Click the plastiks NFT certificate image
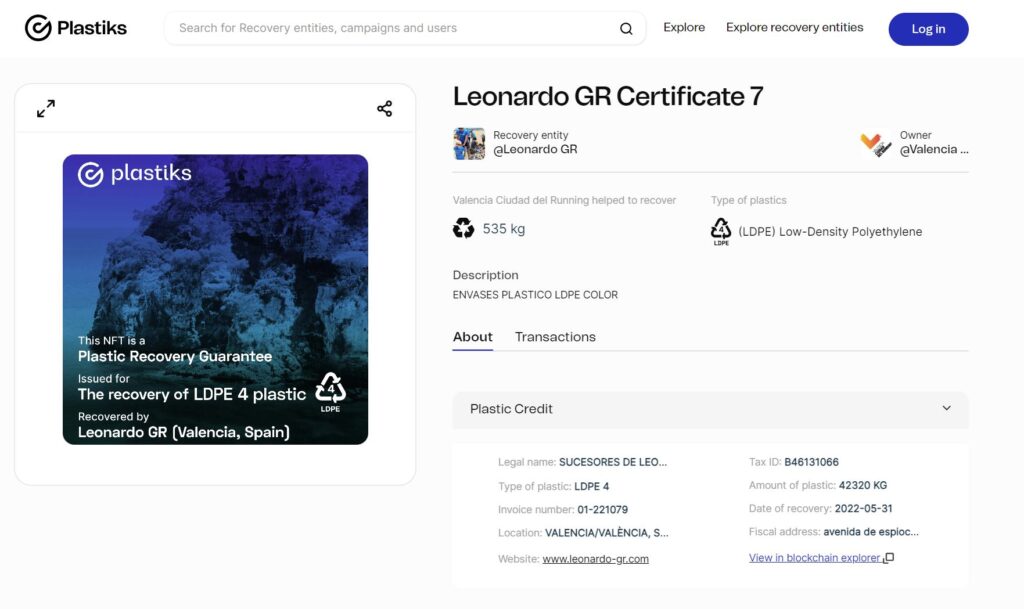Screen dimensions: 1024x609 (216, 300)
